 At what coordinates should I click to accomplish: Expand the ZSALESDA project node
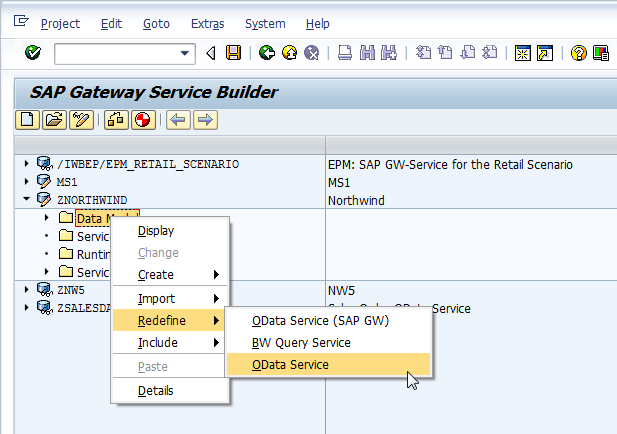26,307
